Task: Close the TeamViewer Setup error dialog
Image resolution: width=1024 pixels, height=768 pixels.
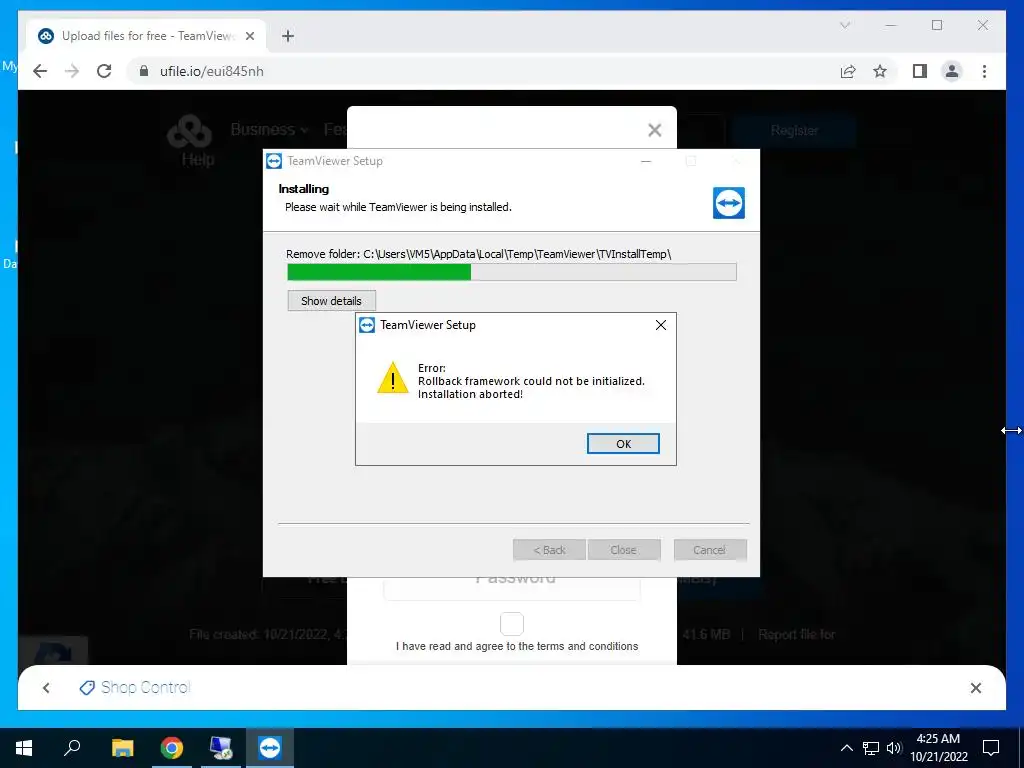Action: point(661,325)
